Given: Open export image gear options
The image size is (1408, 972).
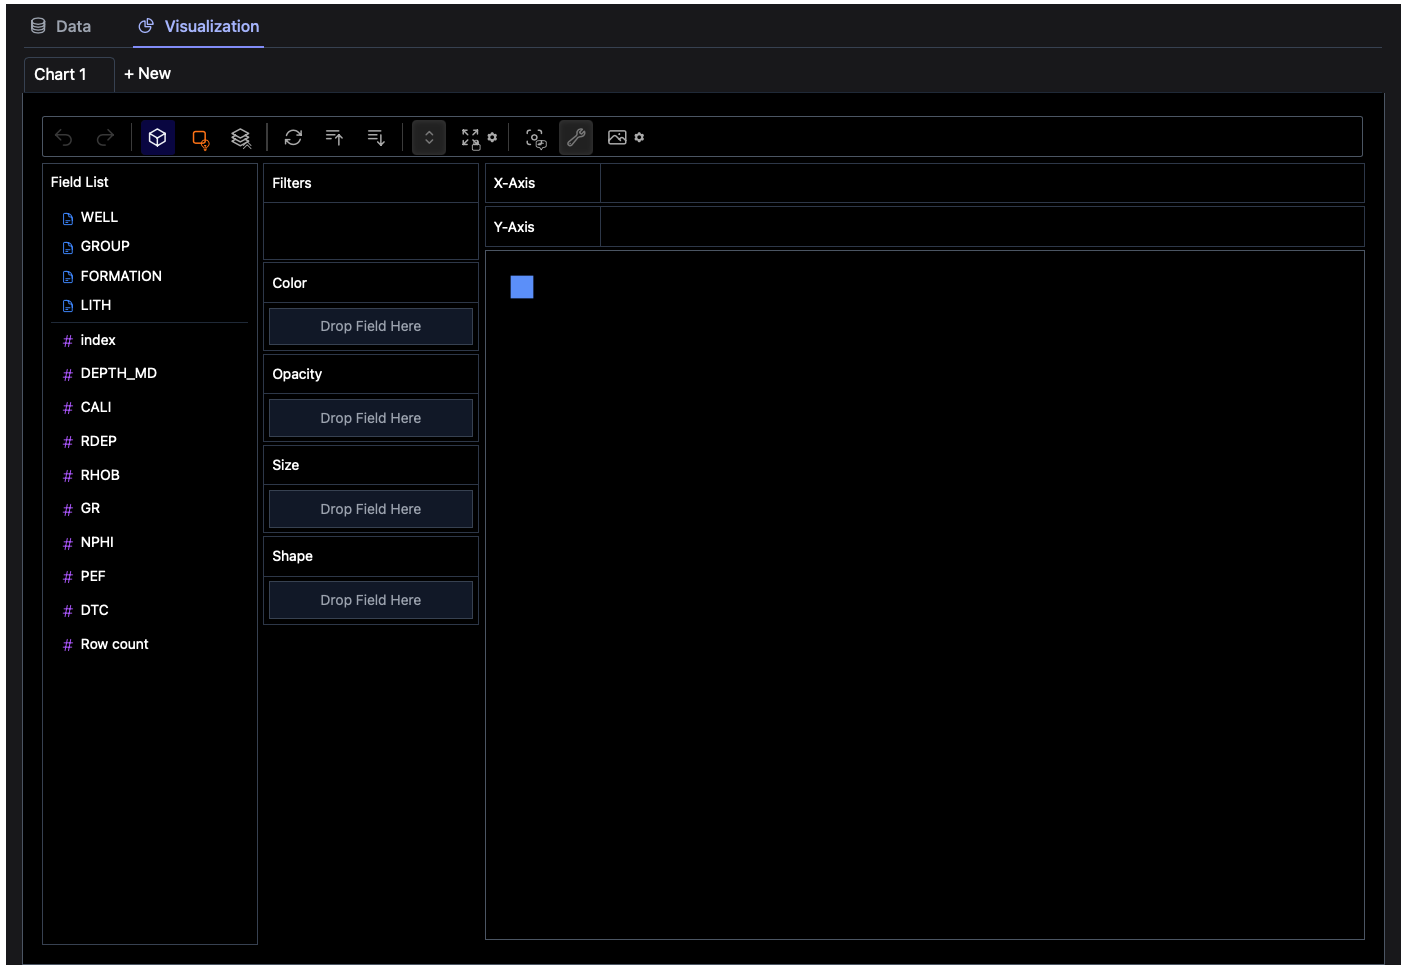Looking at the screenshot, I should tap(639, 137).
